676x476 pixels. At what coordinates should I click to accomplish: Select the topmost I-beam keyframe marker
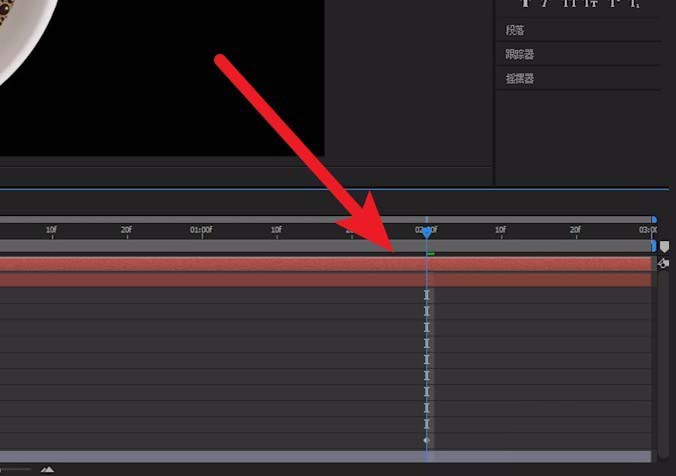[x=427, y=295]
